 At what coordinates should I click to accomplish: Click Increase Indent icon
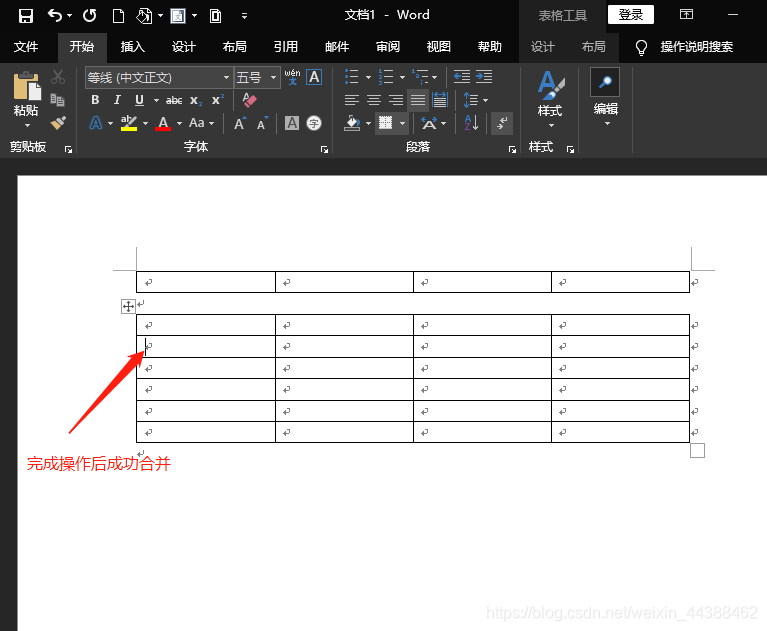(x=484, y=77)
